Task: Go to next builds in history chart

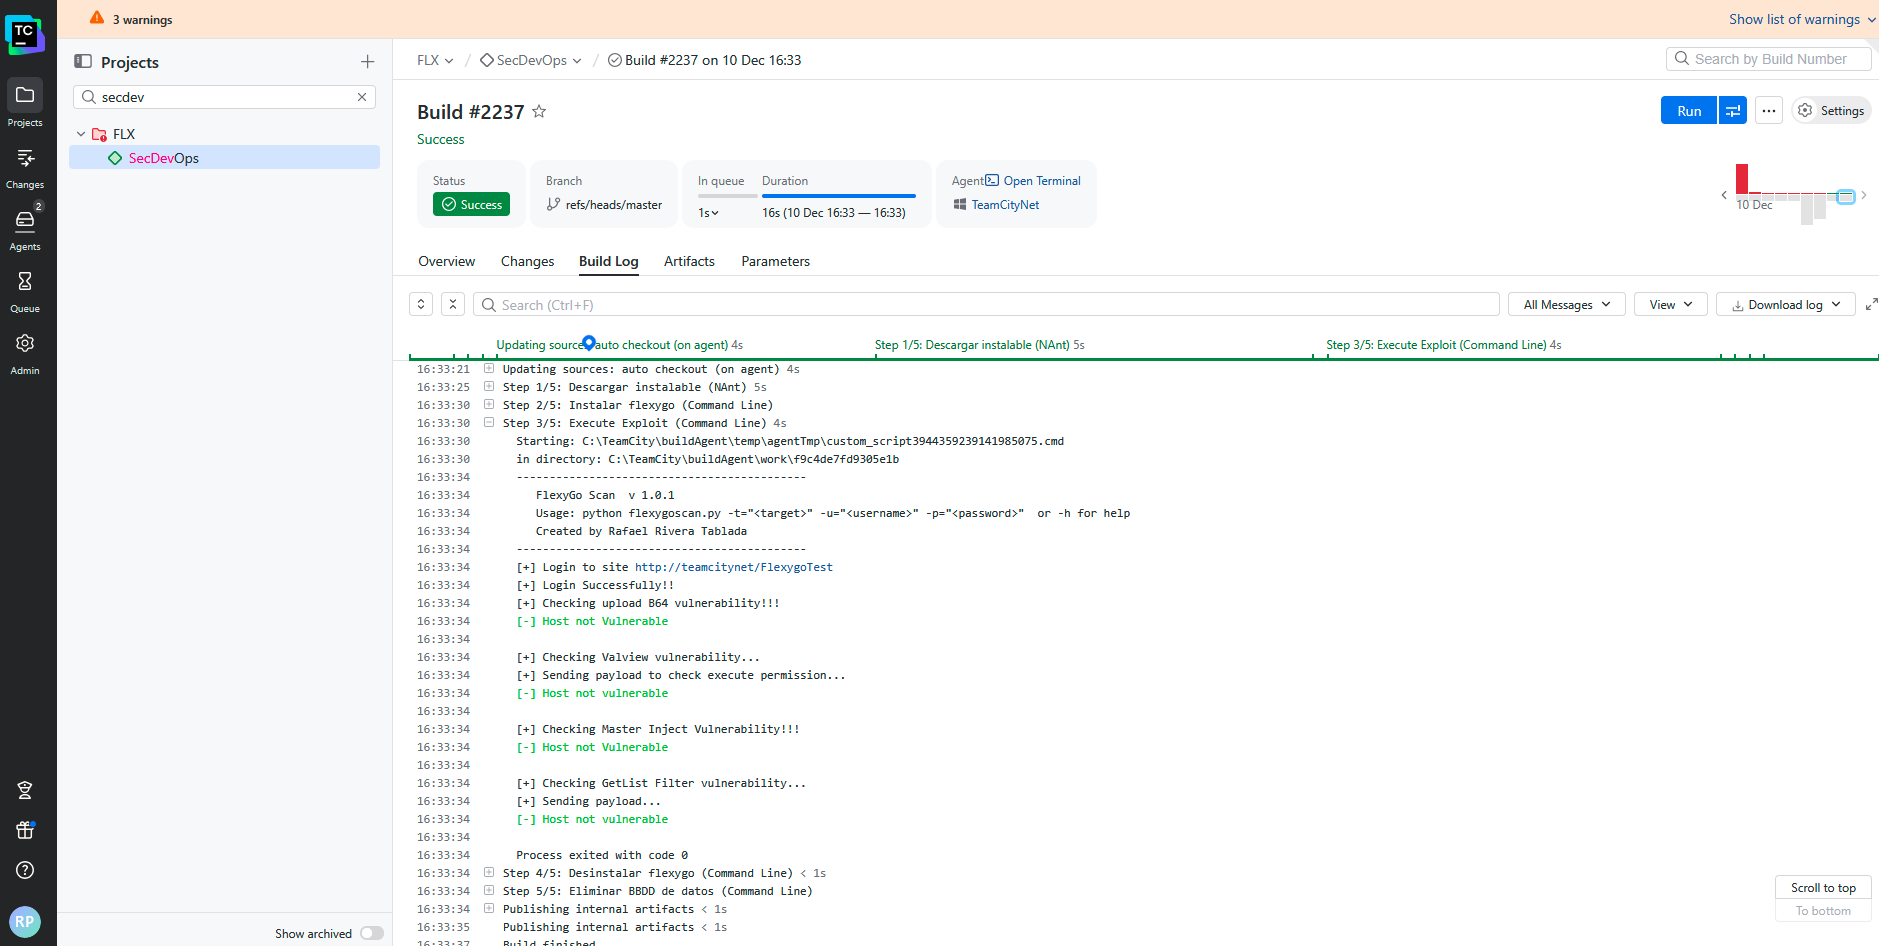Action: click(x=1864, y=195)
